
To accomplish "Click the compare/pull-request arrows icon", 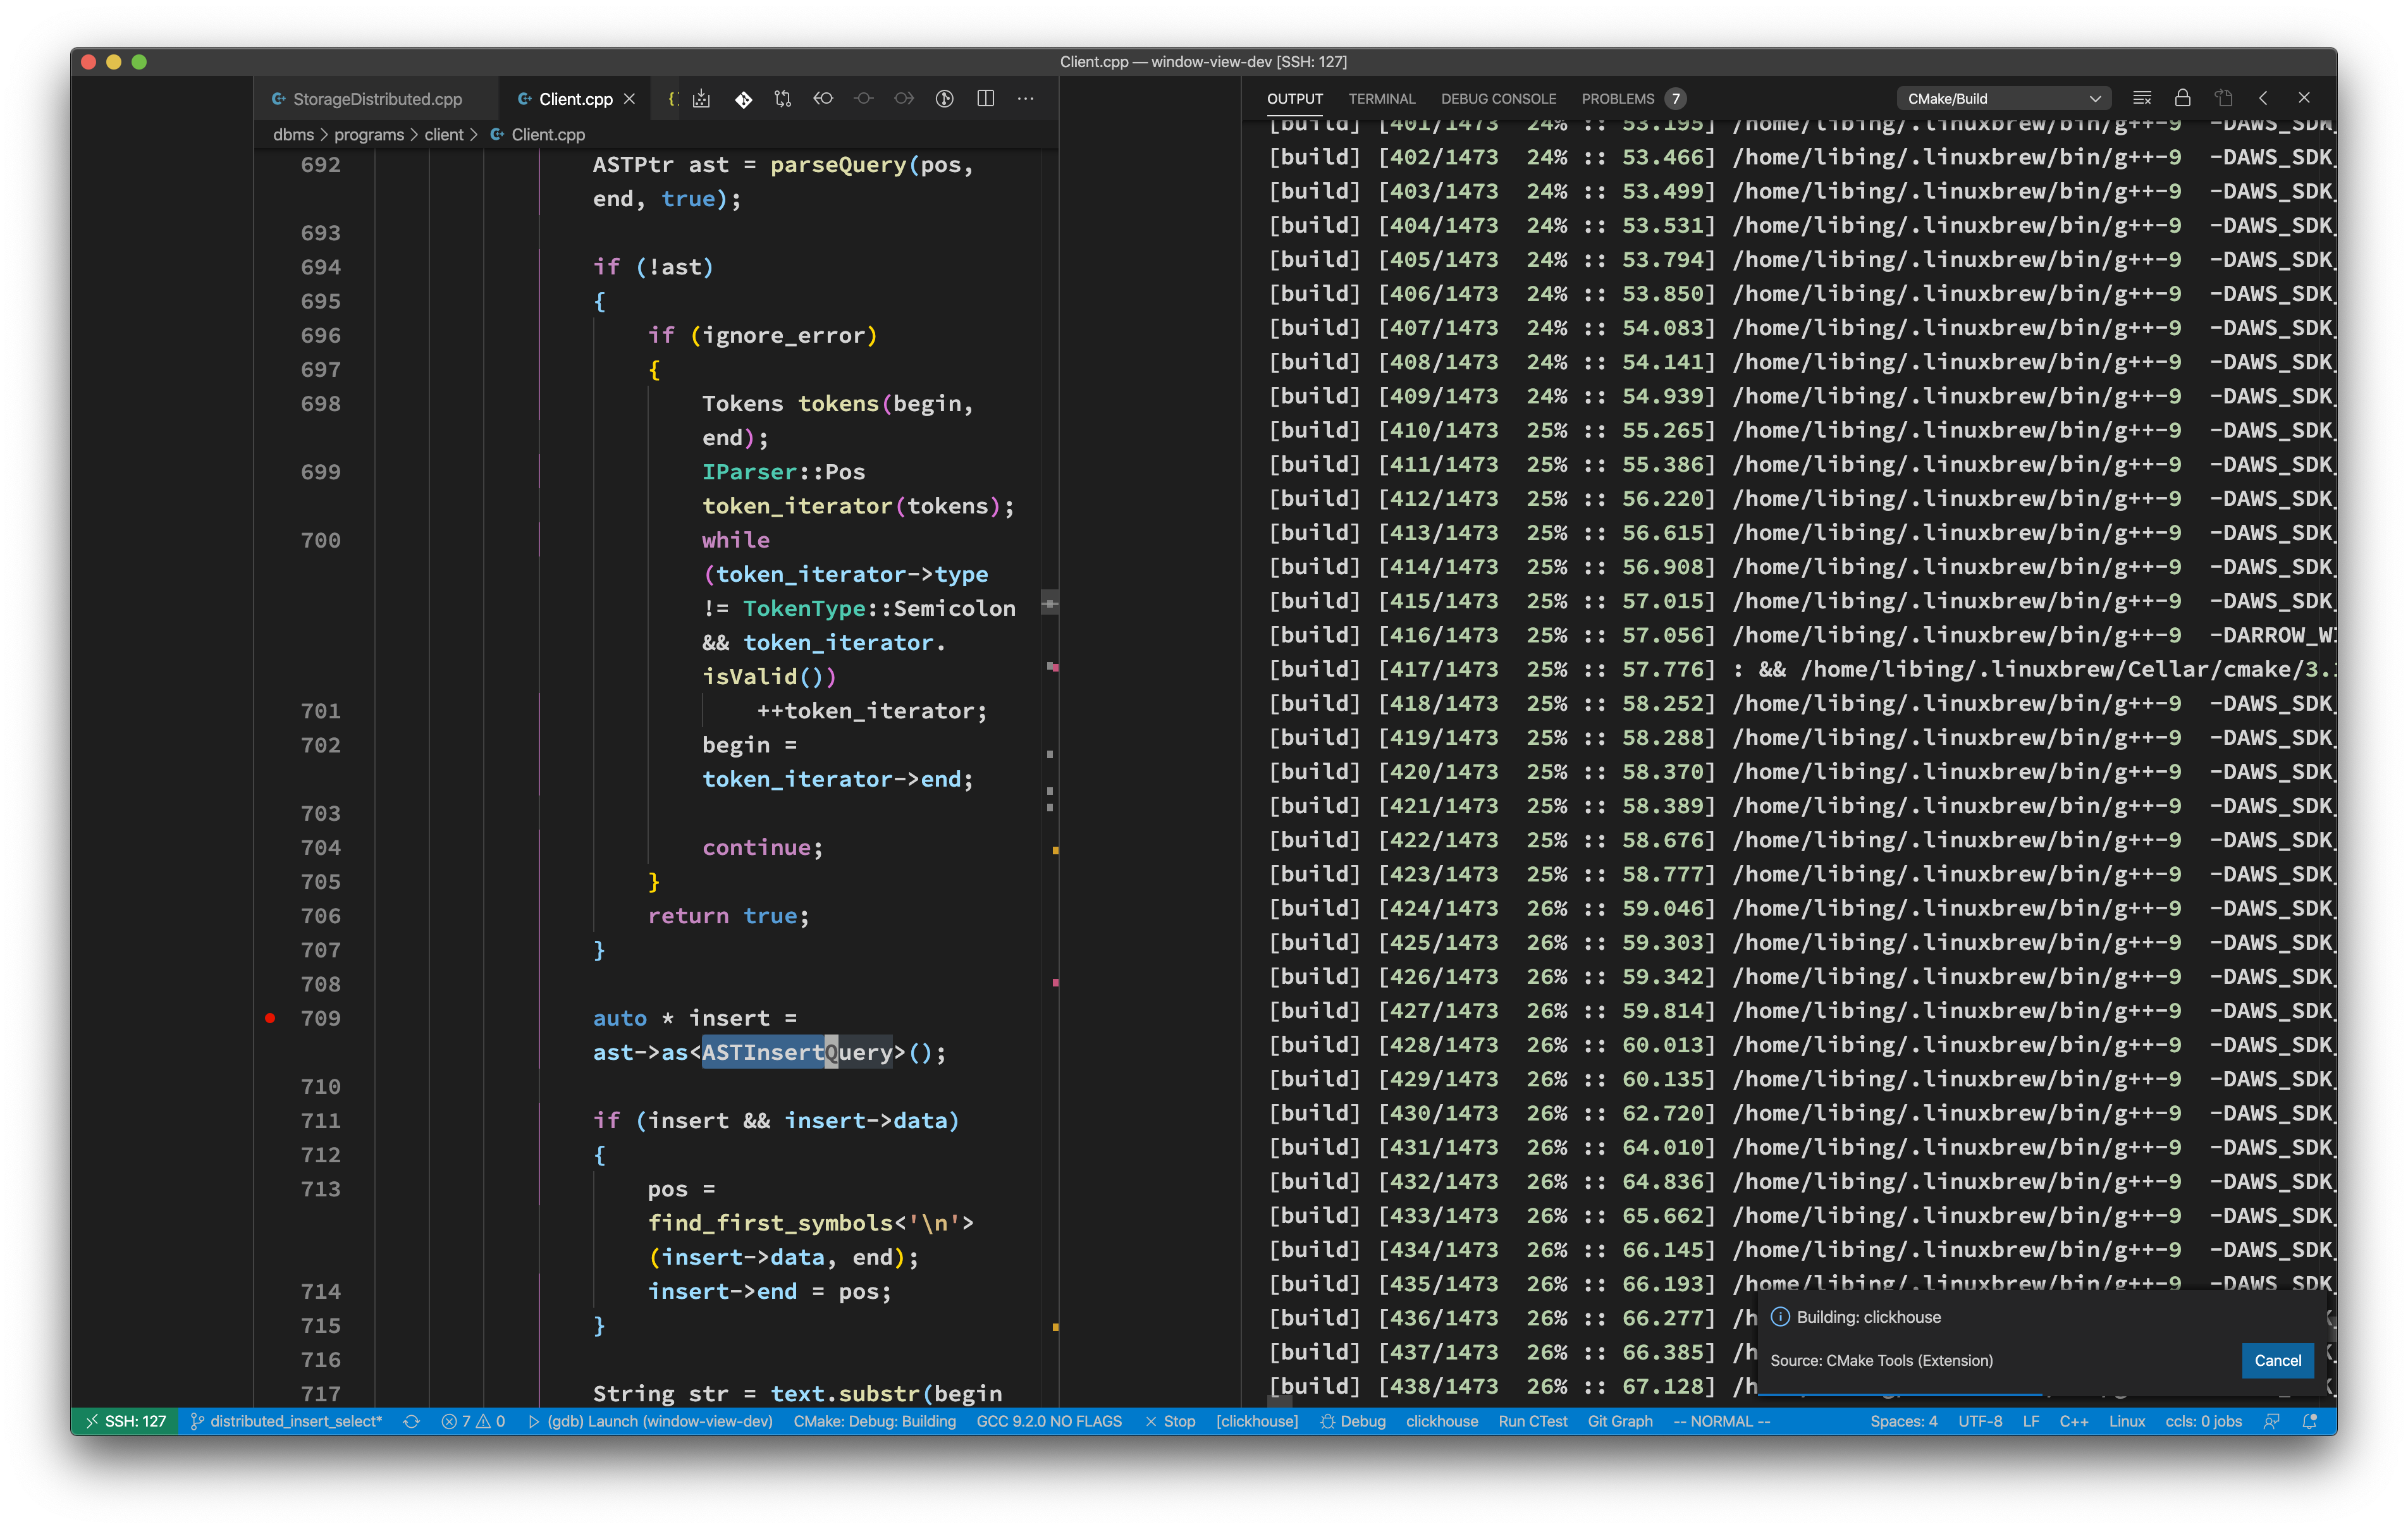I will 783,99.
